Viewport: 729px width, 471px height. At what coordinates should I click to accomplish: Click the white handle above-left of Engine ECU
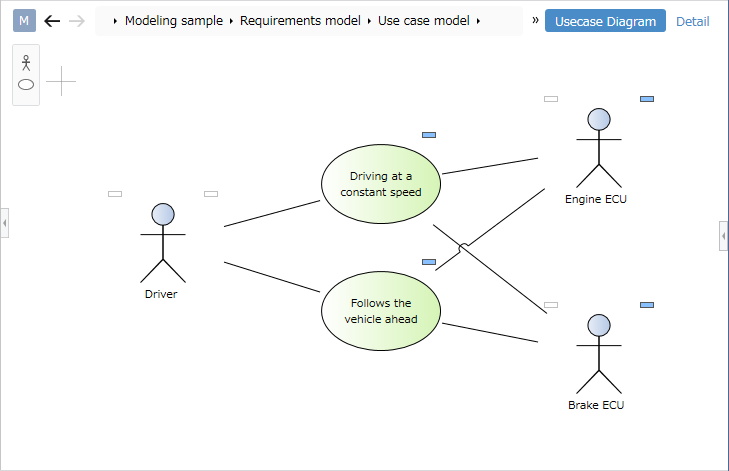(x=551, y=99)
